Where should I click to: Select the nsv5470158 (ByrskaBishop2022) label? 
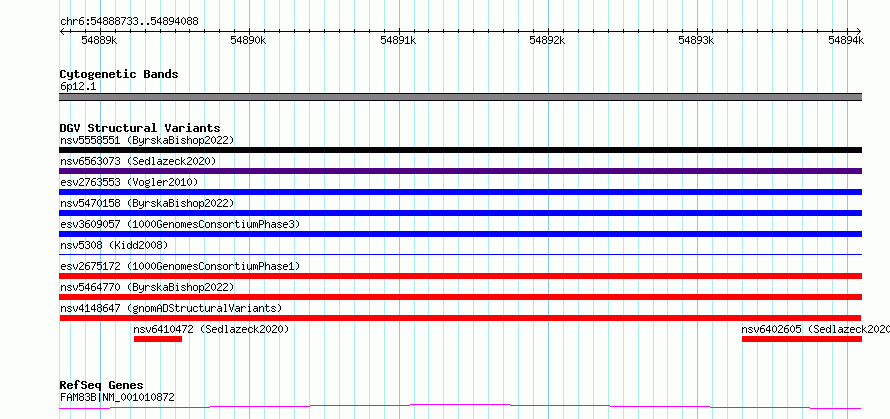point(147,203)
